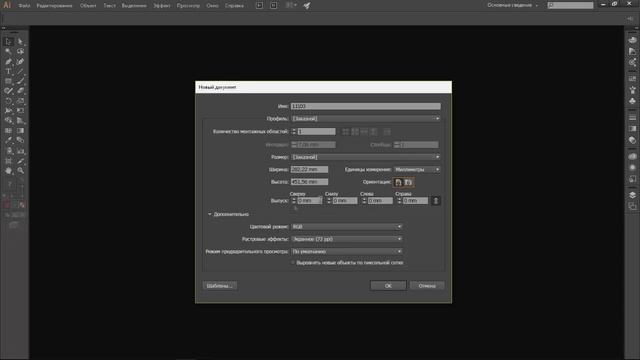Click the Отмена button
640x360 pixels.
(427, 286)
